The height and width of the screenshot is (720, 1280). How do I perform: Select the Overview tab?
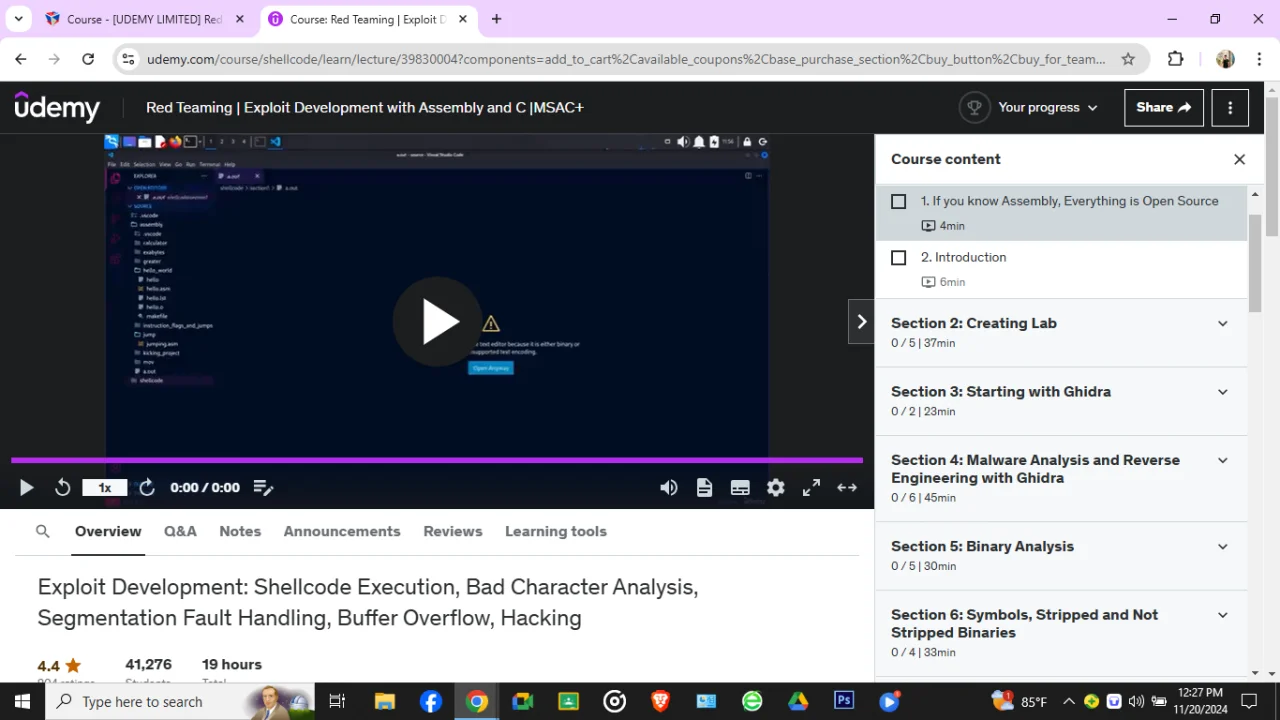click(108, 531)
